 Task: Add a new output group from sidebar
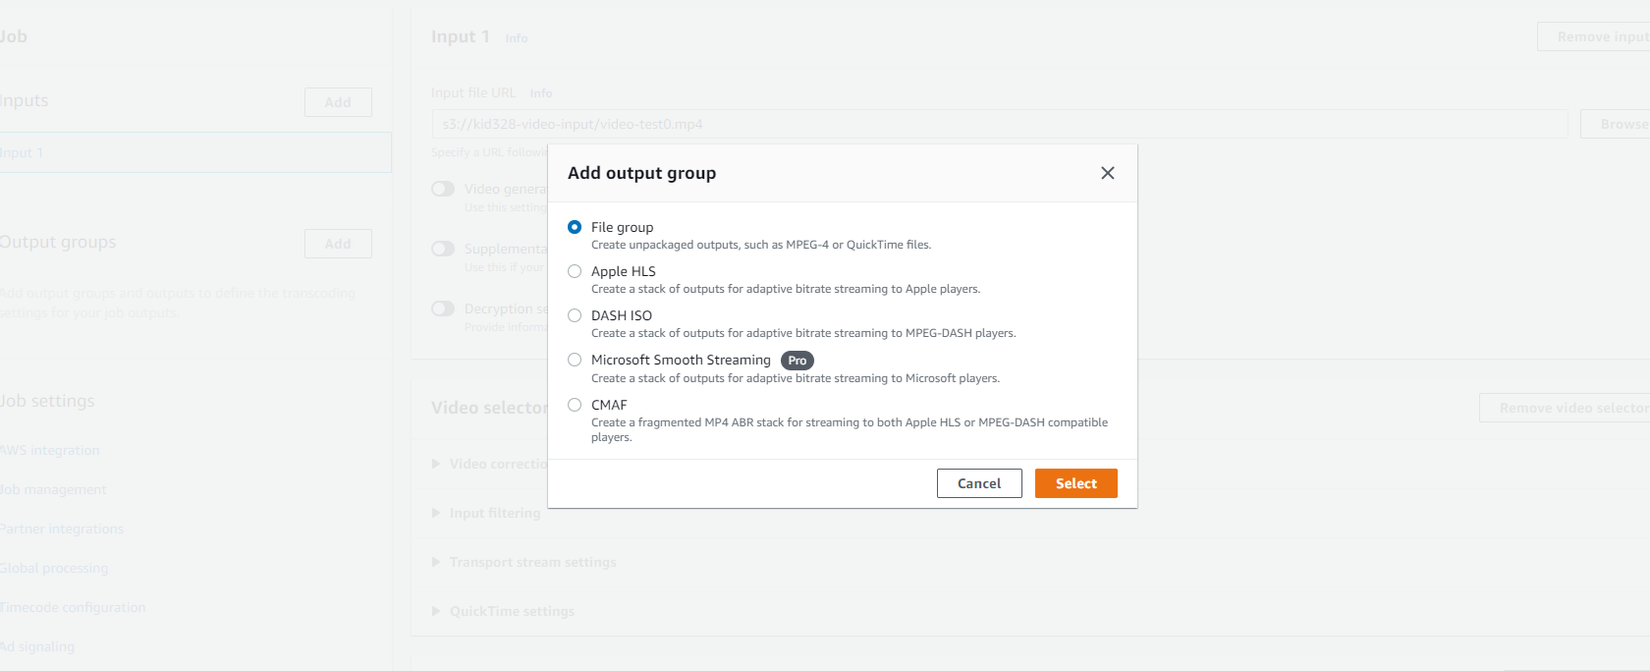pos(338,244)
